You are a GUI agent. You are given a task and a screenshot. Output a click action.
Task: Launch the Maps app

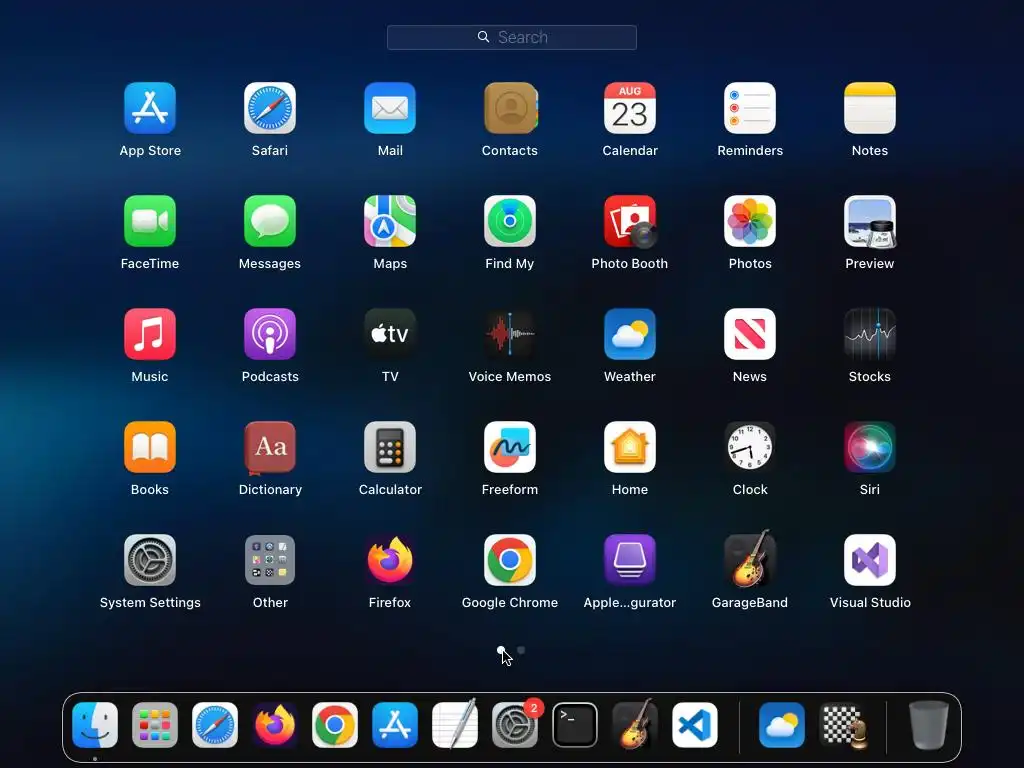coord(390,221)
